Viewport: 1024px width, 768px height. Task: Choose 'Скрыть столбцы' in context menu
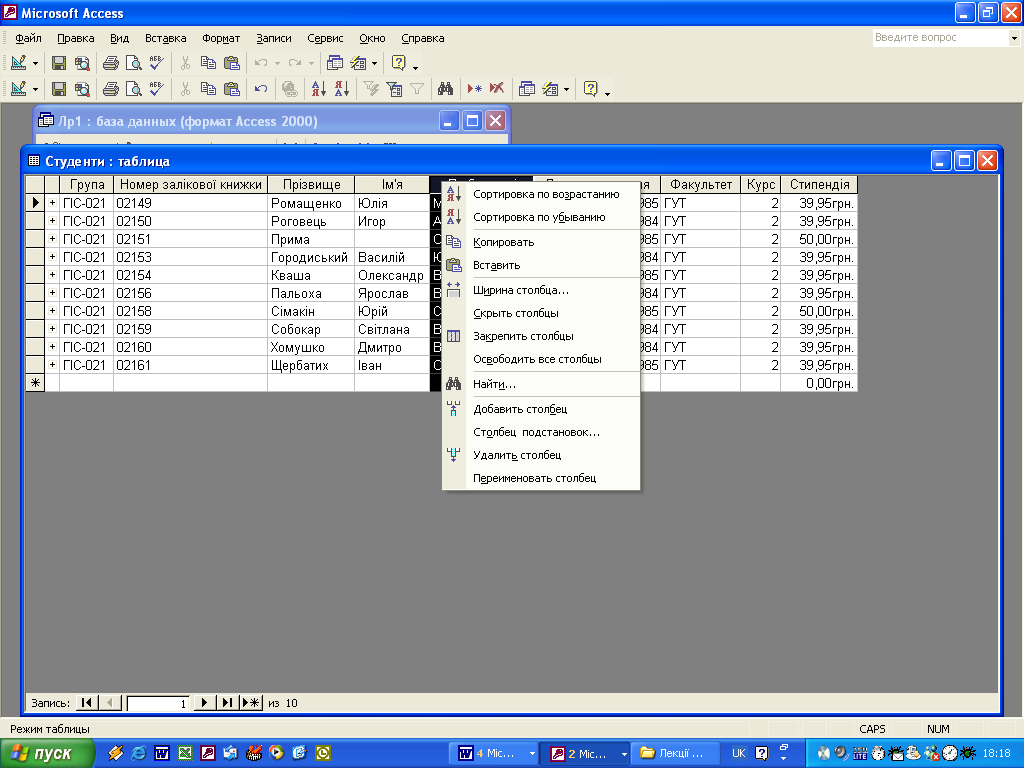[541, 313]
